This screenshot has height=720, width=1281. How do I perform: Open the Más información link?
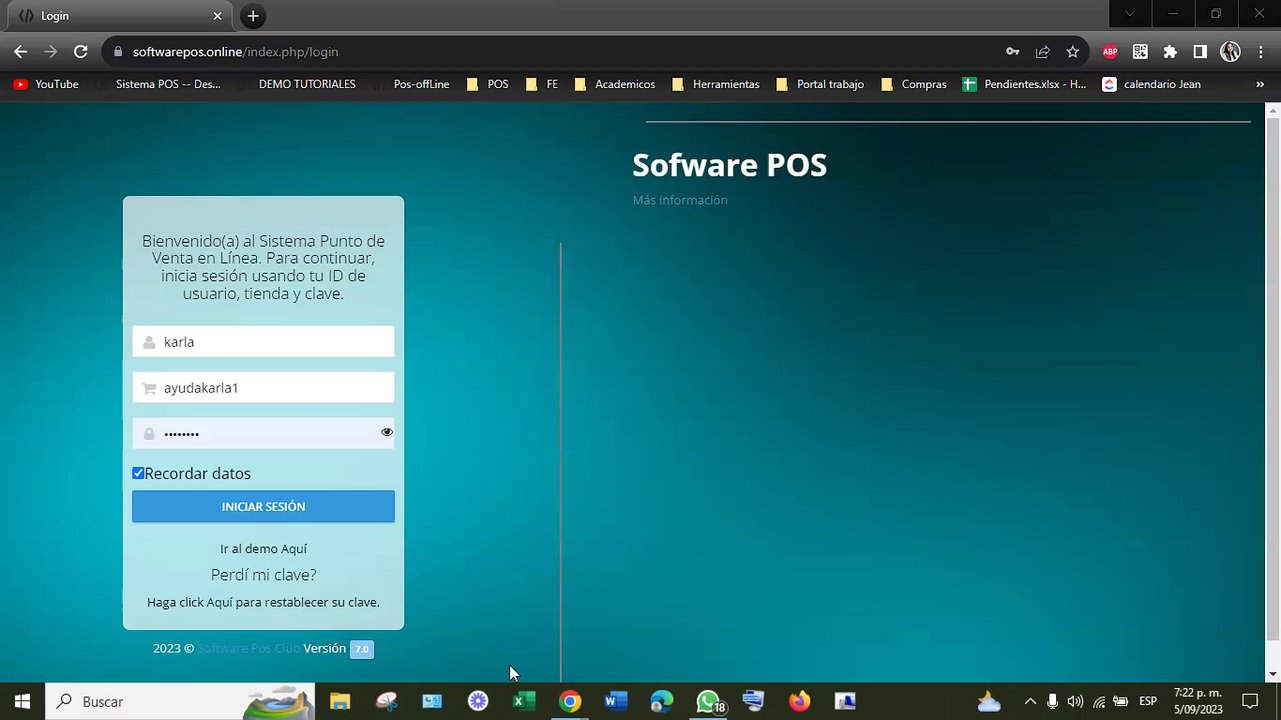point(680,200)
